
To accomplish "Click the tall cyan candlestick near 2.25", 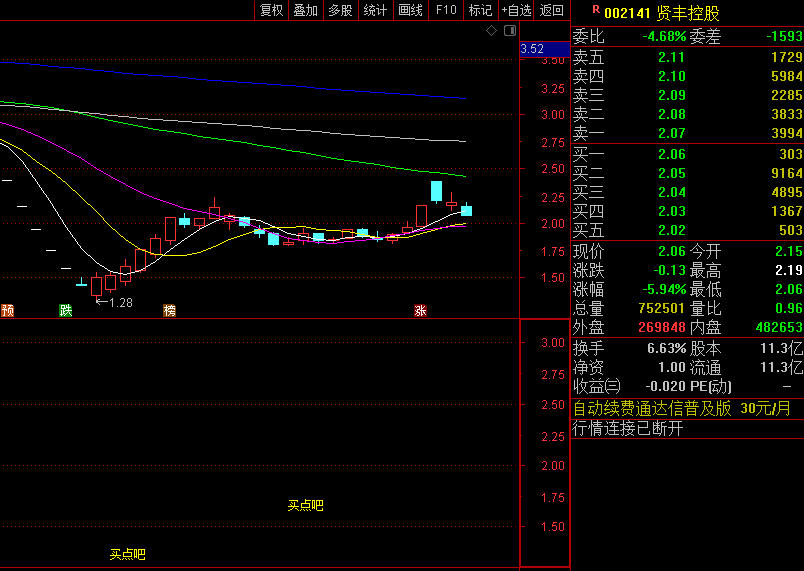I will point(436,191).
